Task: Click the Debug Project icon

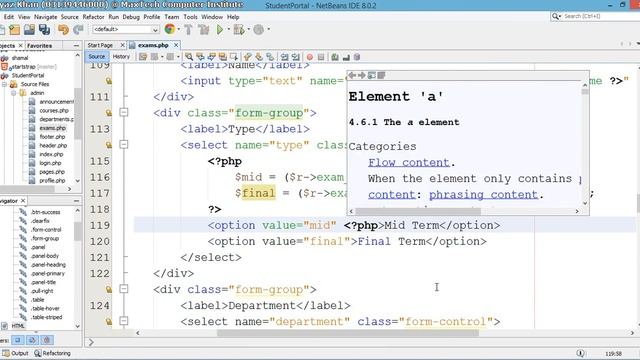Action: [x=239, y=29]
